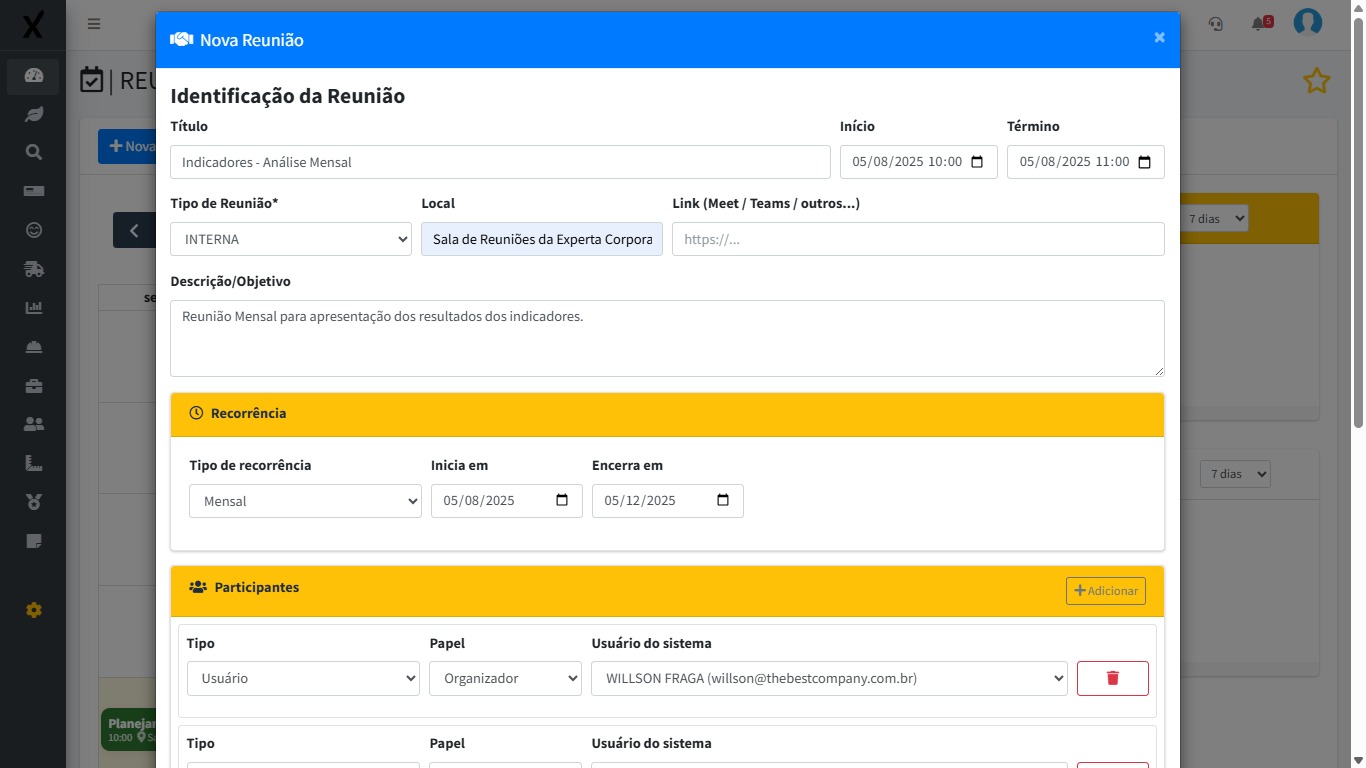The height and width of the screenshot is (768, 1366).
Task: Open the user profile avatar menu
Action: point(1307,23)
